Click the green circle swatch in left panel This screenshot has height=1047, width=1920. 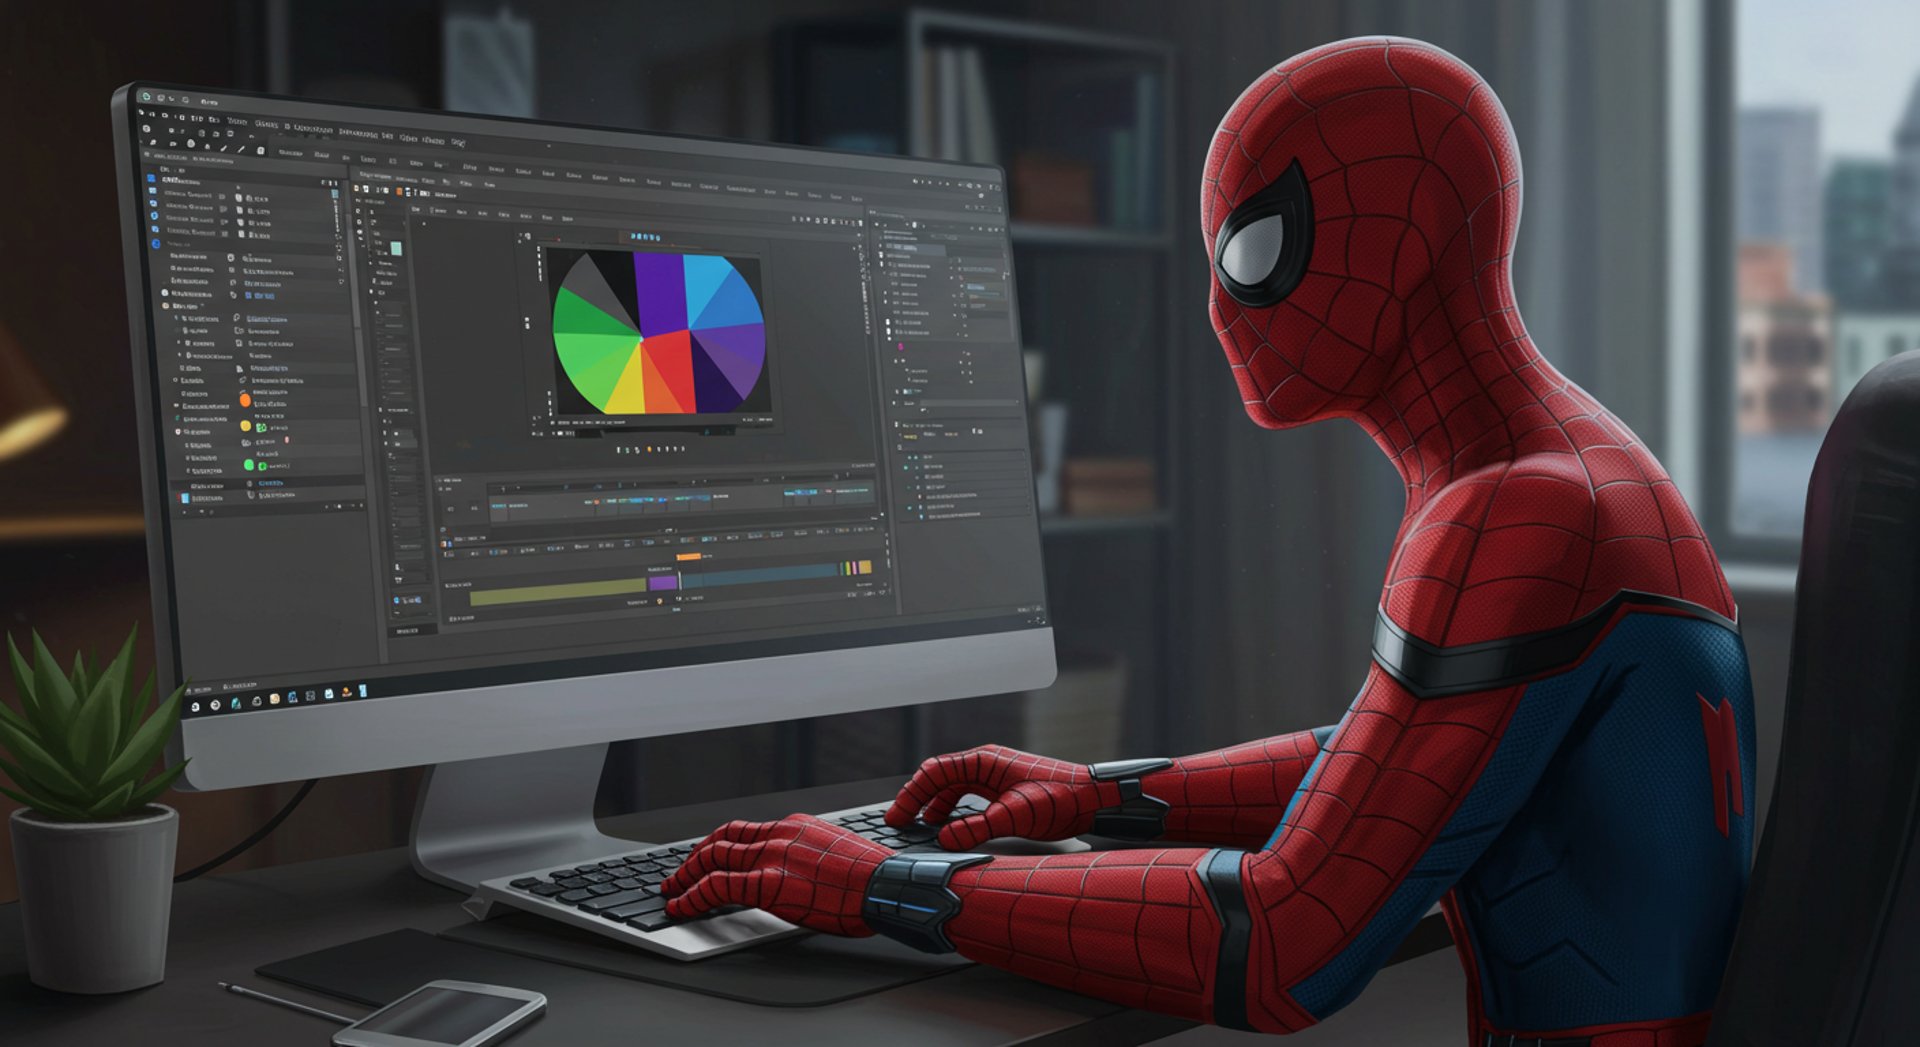[249, 465]
